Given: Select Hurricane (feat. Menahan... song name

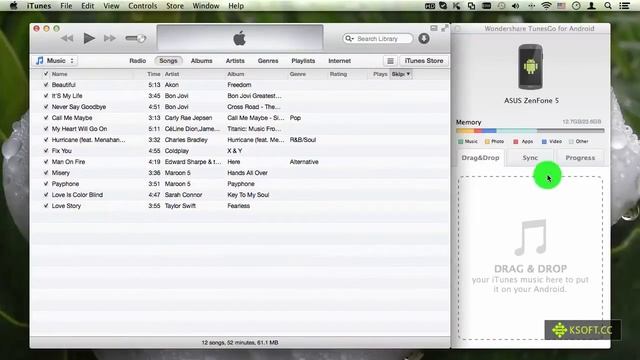Looking at the screenshot, I should coord(88,140).
